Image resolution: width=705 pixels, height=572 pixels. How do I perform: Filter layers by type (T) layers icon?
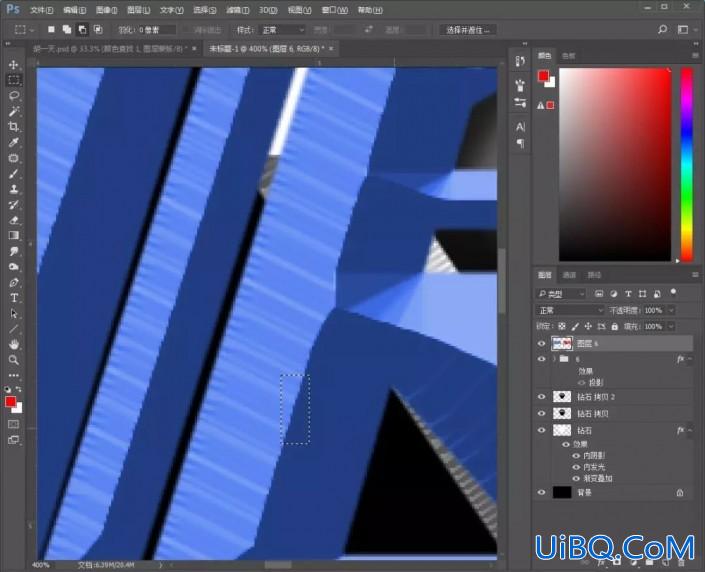(628, 294)
